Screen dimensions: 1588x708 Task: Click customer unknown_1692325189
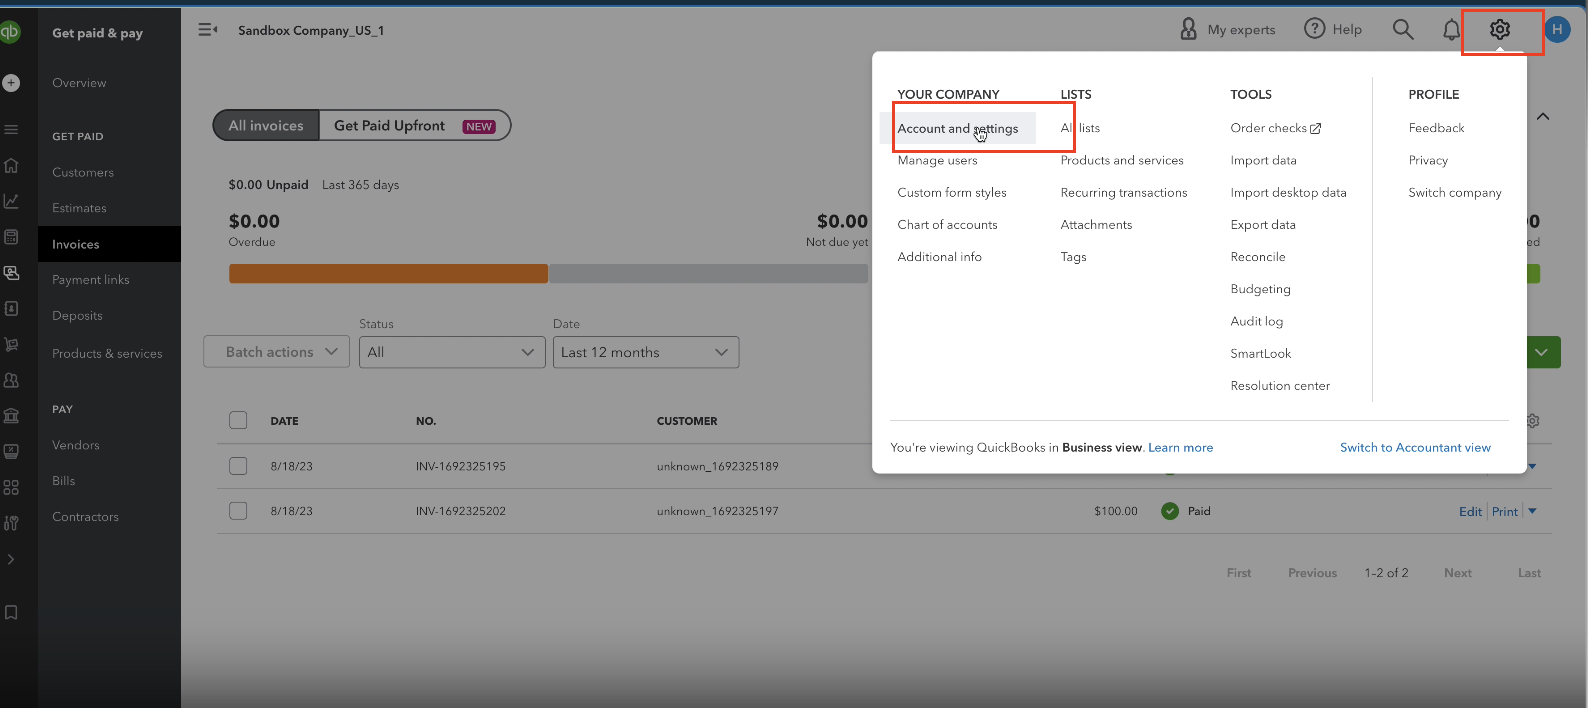[x=718, y=466]
